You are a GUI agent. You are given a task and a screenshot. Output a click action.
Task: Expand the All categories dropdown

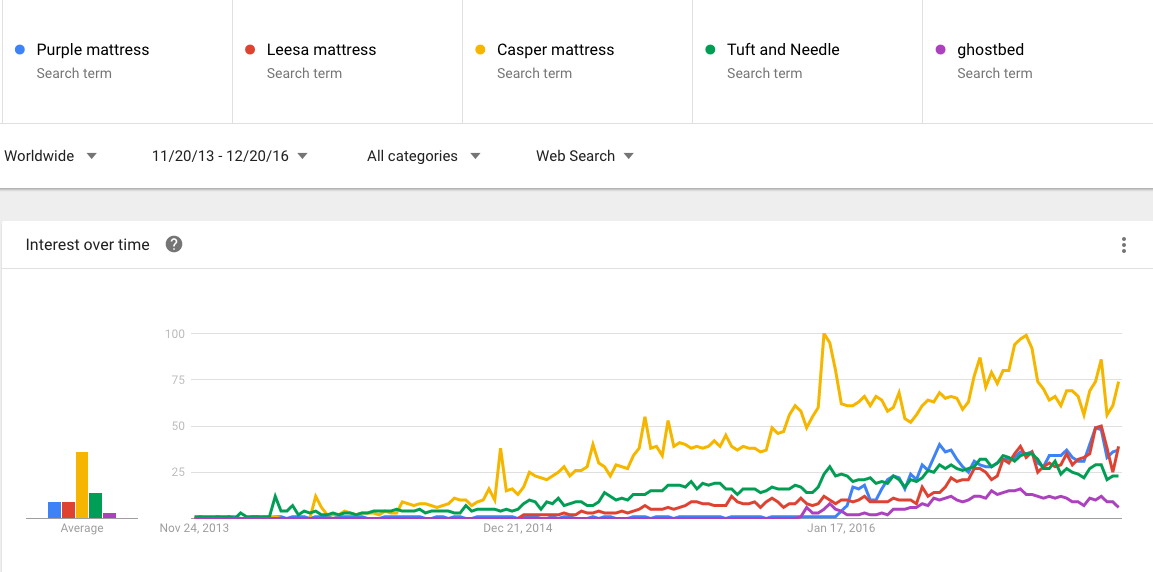click(423, 156)
